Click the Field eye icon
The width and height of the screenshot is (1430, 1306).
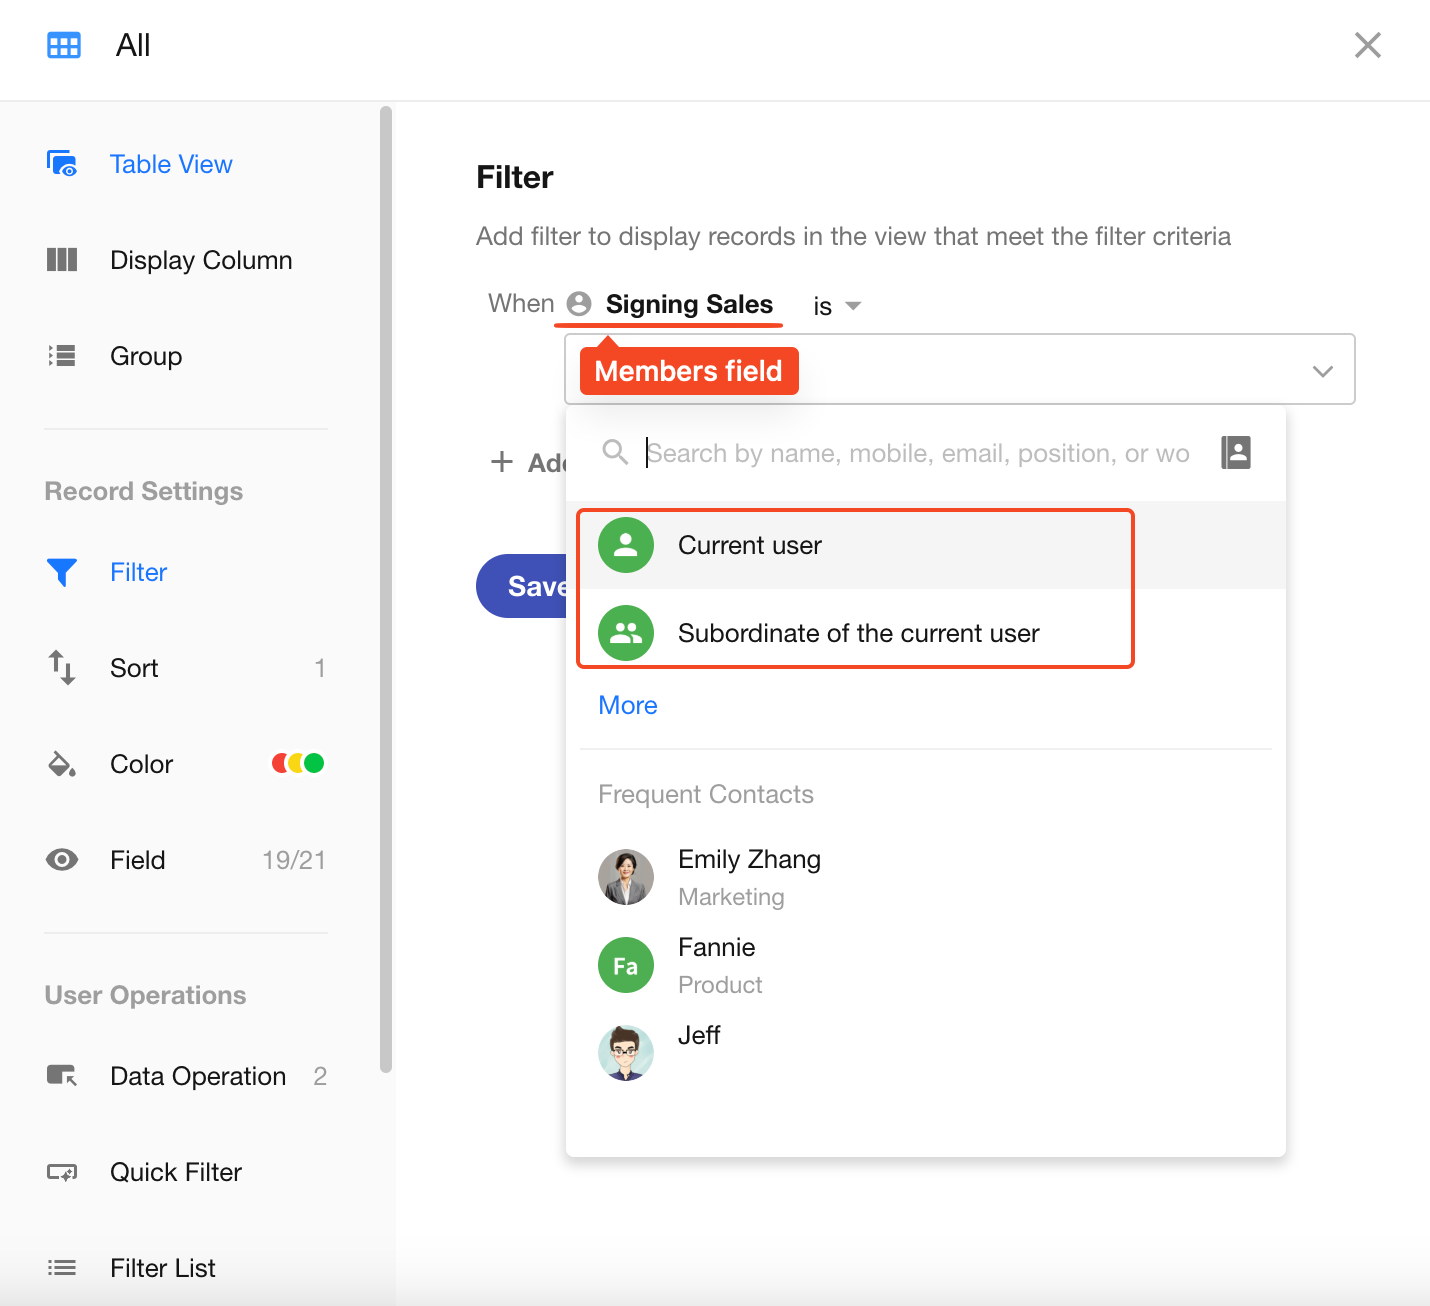62,860
